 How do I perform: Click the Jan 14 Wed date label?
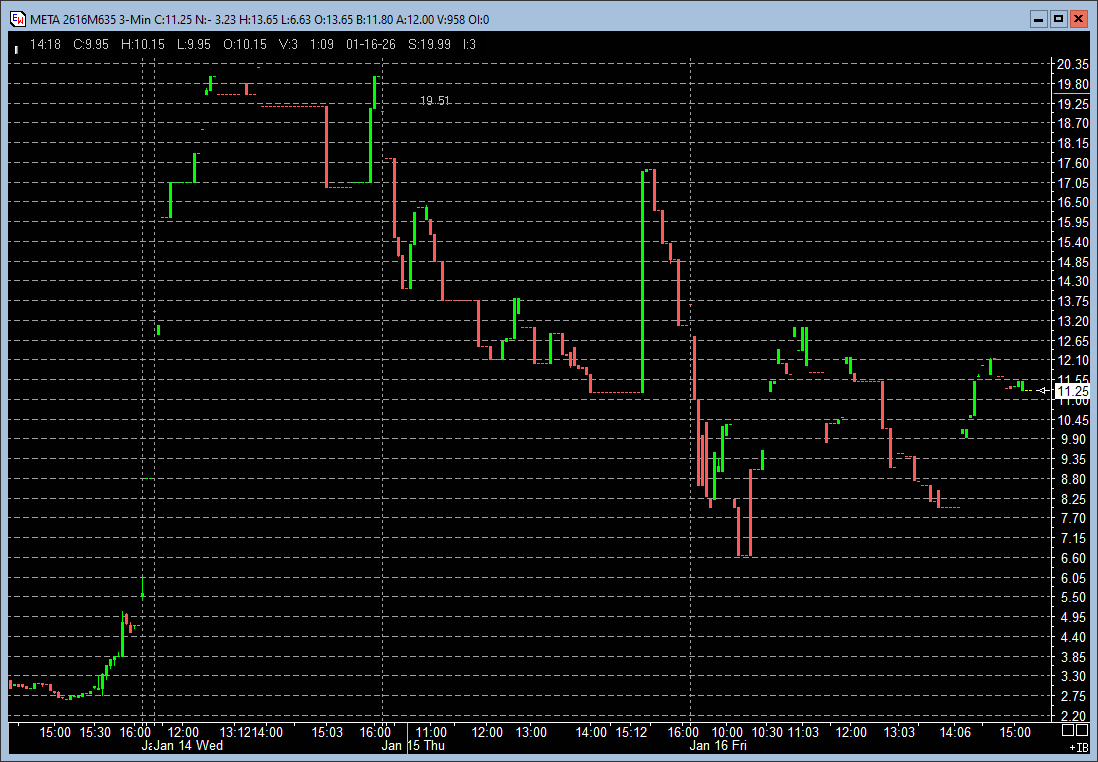click(x=188, y=746)
